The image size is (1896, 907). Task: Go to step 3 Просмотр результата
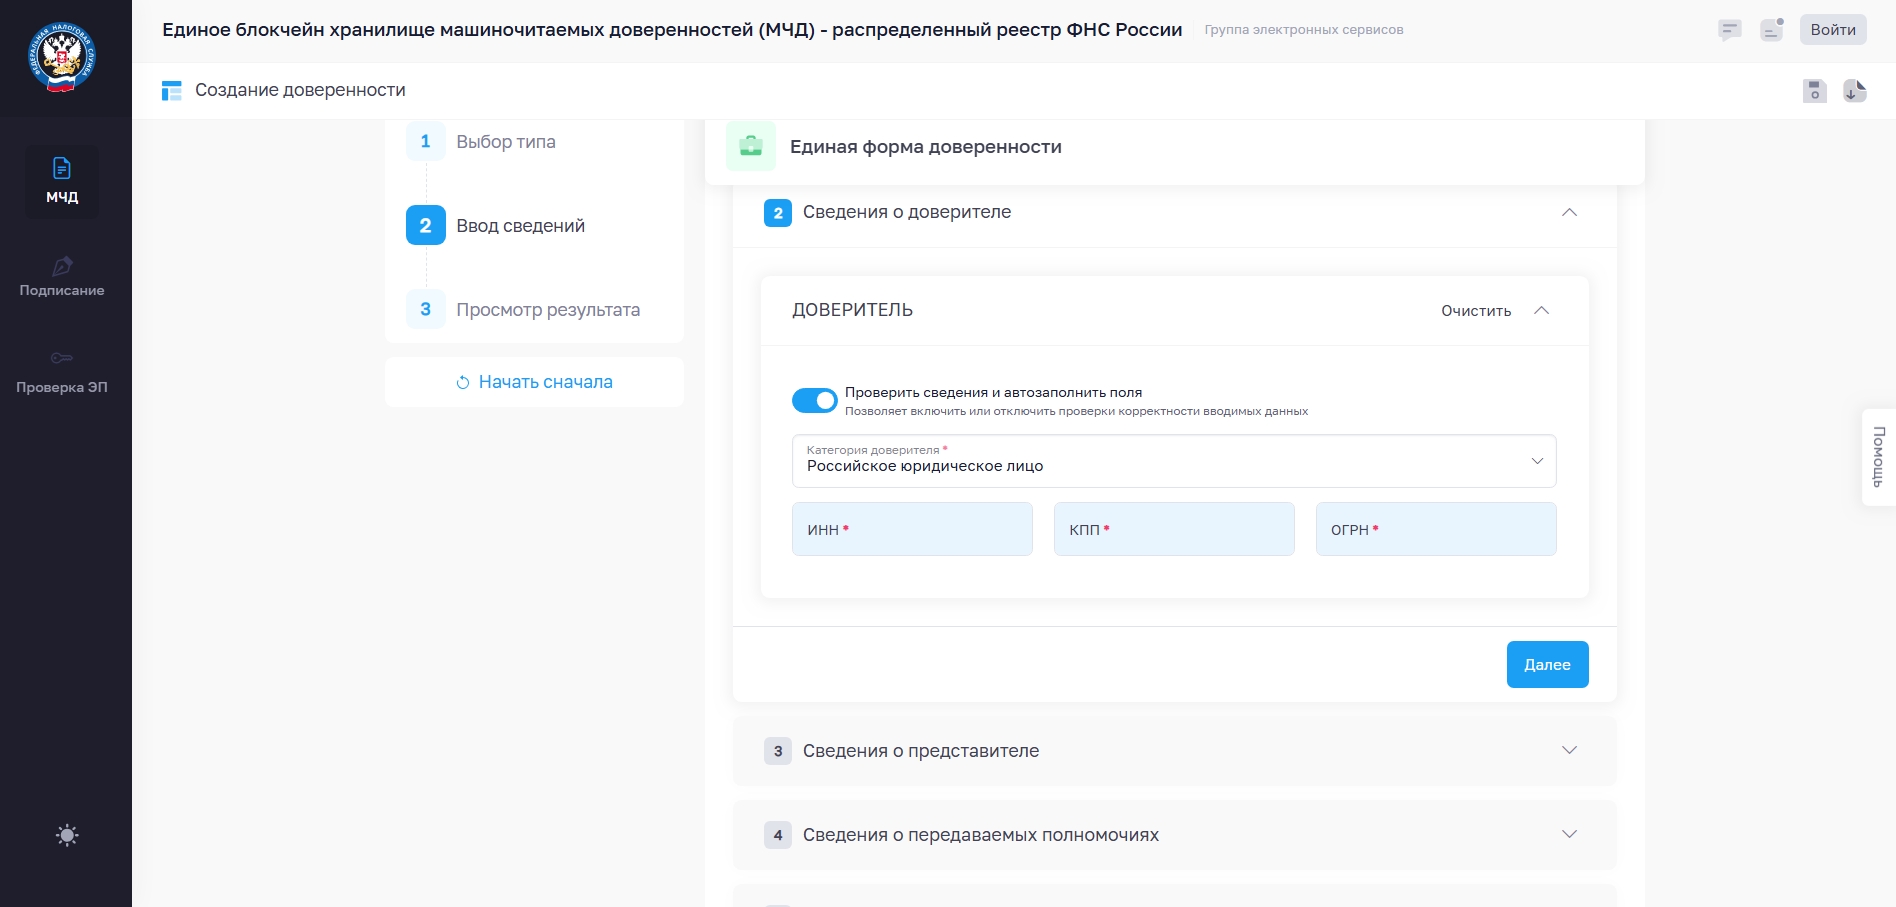(x=547, y=310)
